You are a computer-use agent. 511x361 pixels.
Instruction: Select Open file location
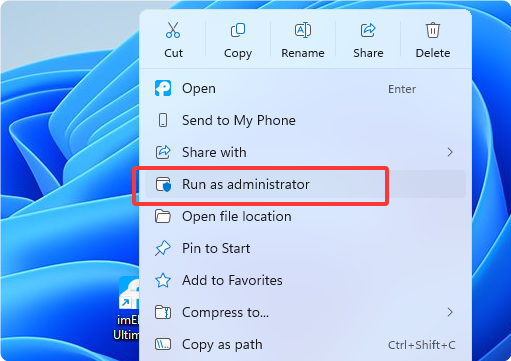(x=305, y=216)
